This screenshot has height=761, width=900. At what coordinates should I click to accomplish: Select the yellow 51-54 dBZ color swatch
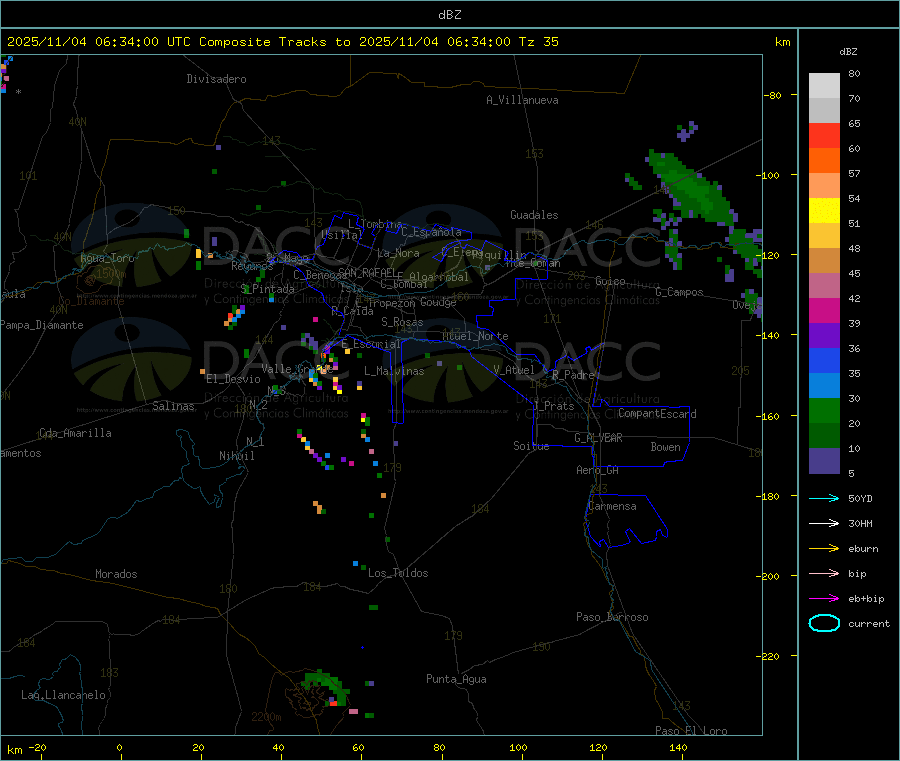(x=824, y=211)
